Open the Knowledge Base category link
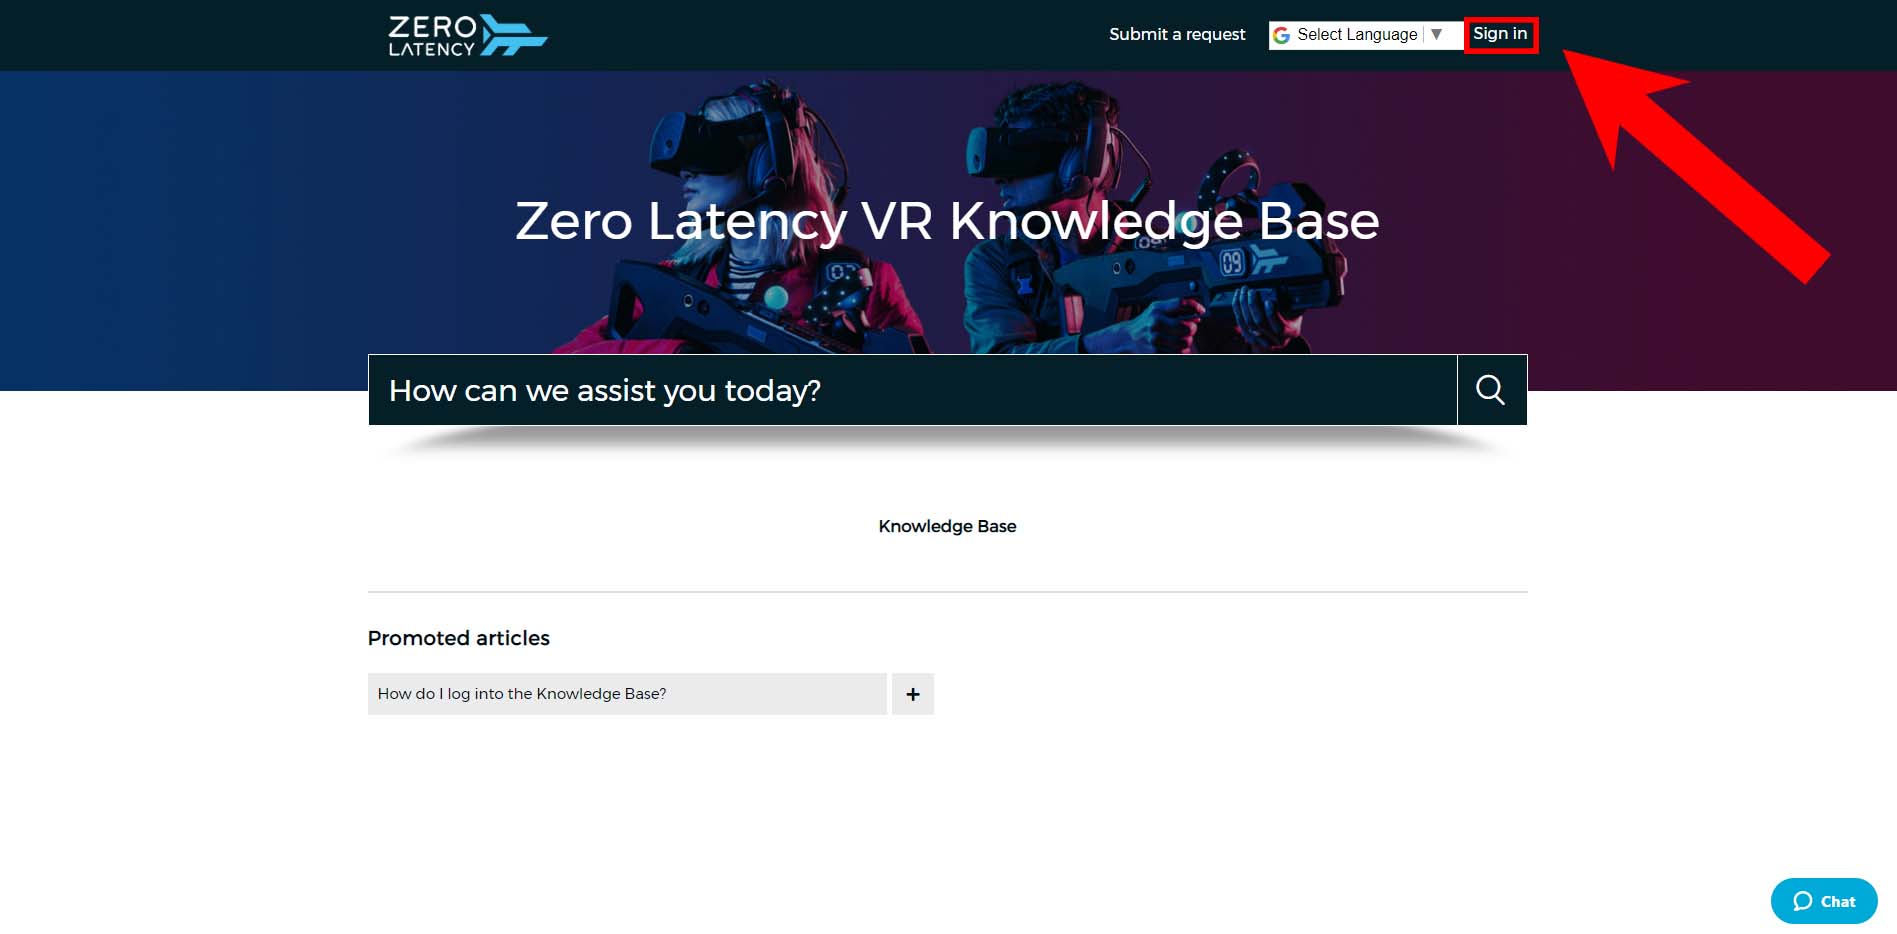 [947, 526]
